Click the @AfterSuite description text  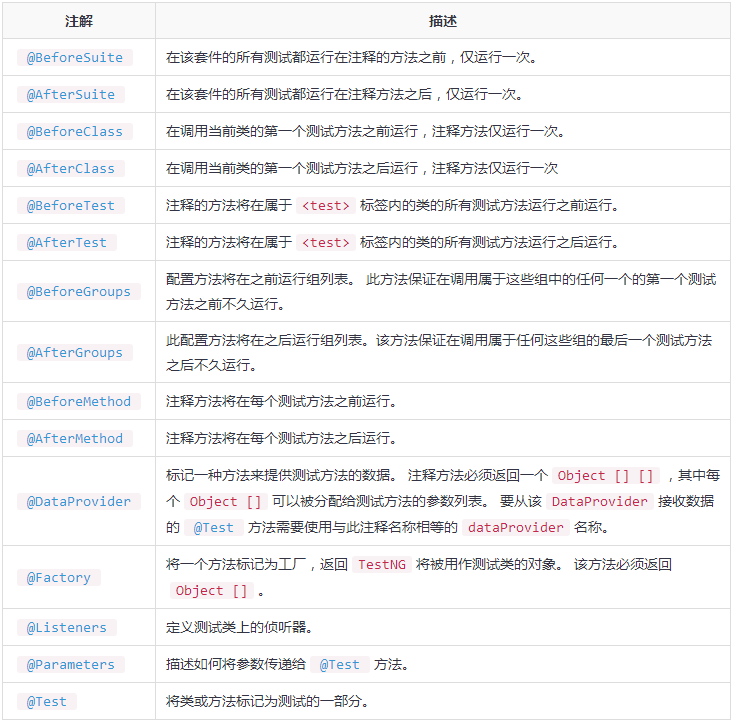345,94
